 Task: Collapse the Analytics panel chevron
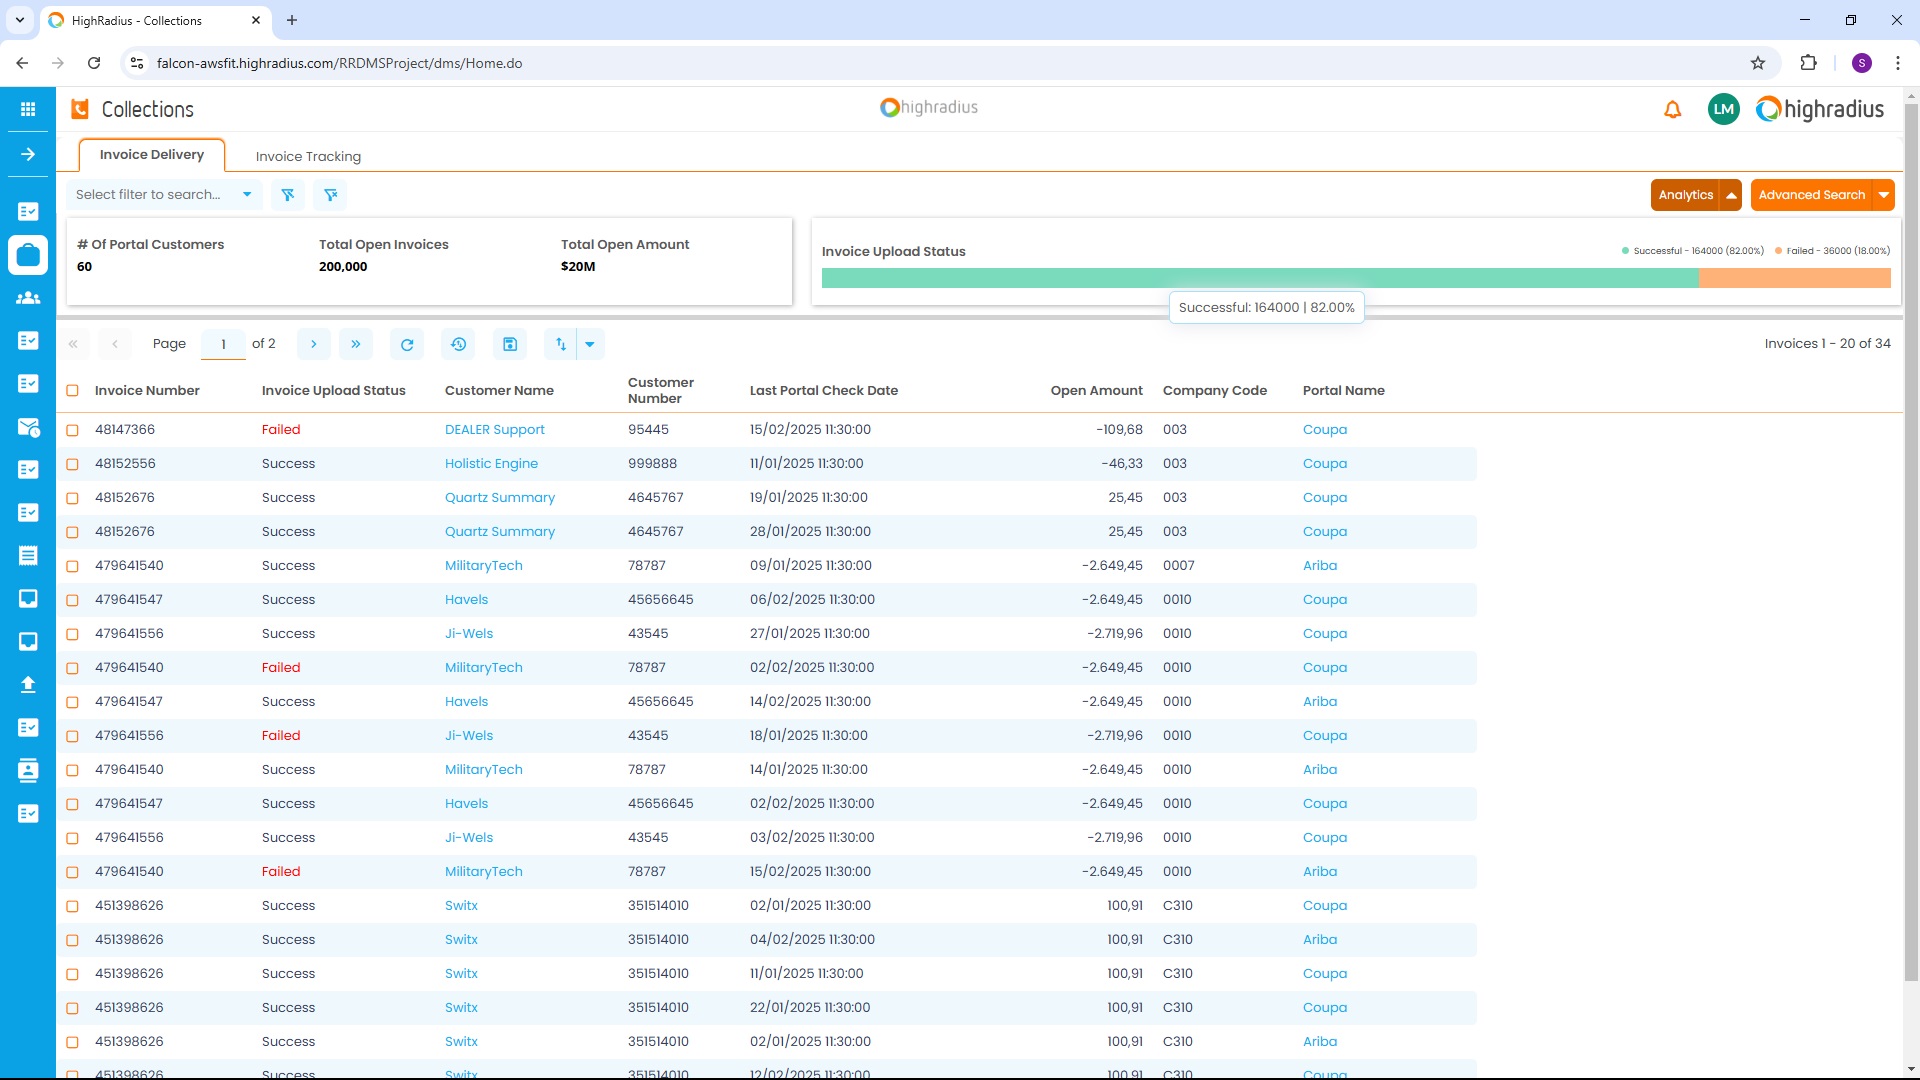pos(1731,194)
